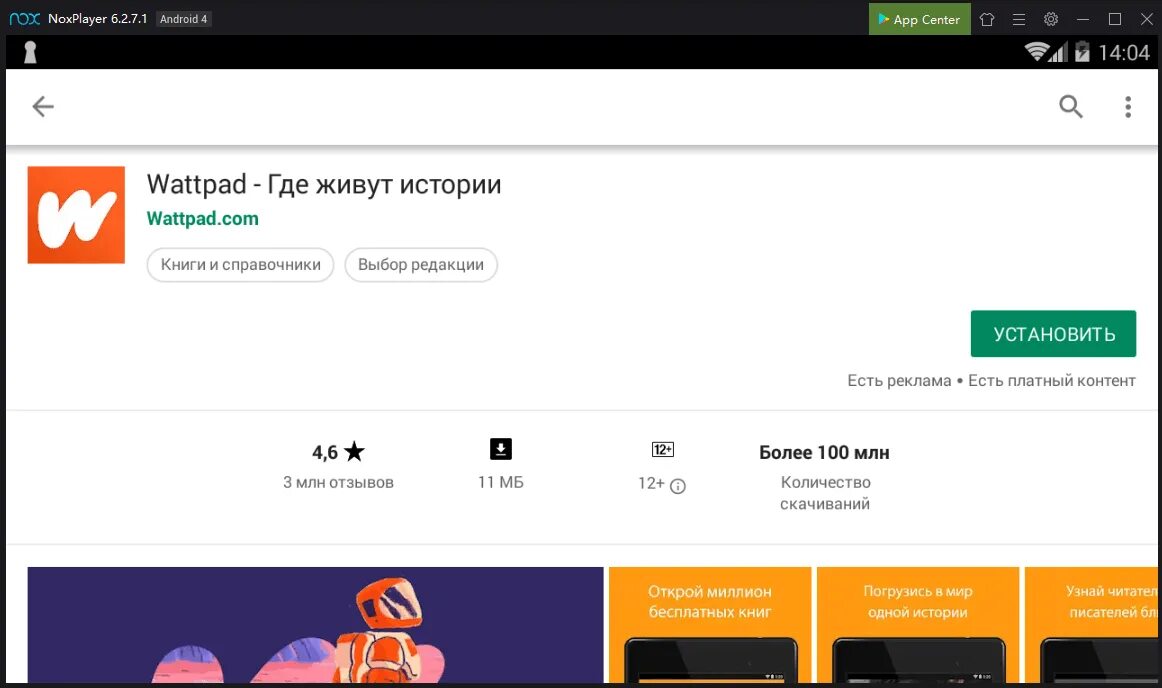Open NoxPlayer hamburger menu
The height and width of the screenshot is (688, 1162).
pyautogui.click(x=1019, y=19)
